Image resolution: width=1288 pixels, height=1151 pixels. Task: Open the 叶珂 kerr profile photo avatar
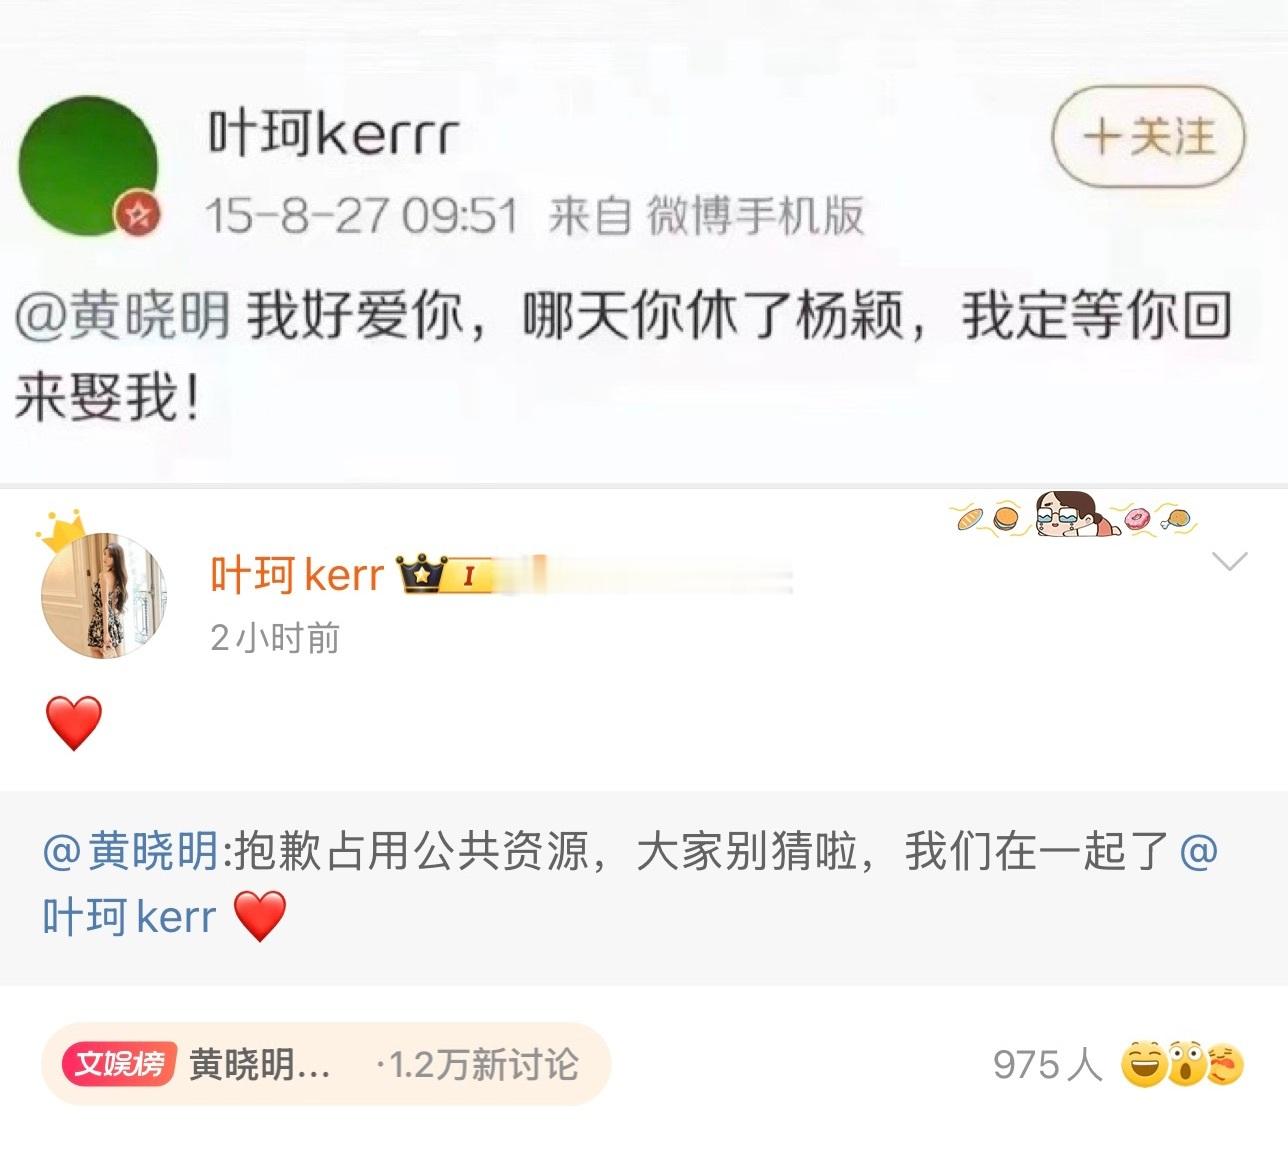104,596
